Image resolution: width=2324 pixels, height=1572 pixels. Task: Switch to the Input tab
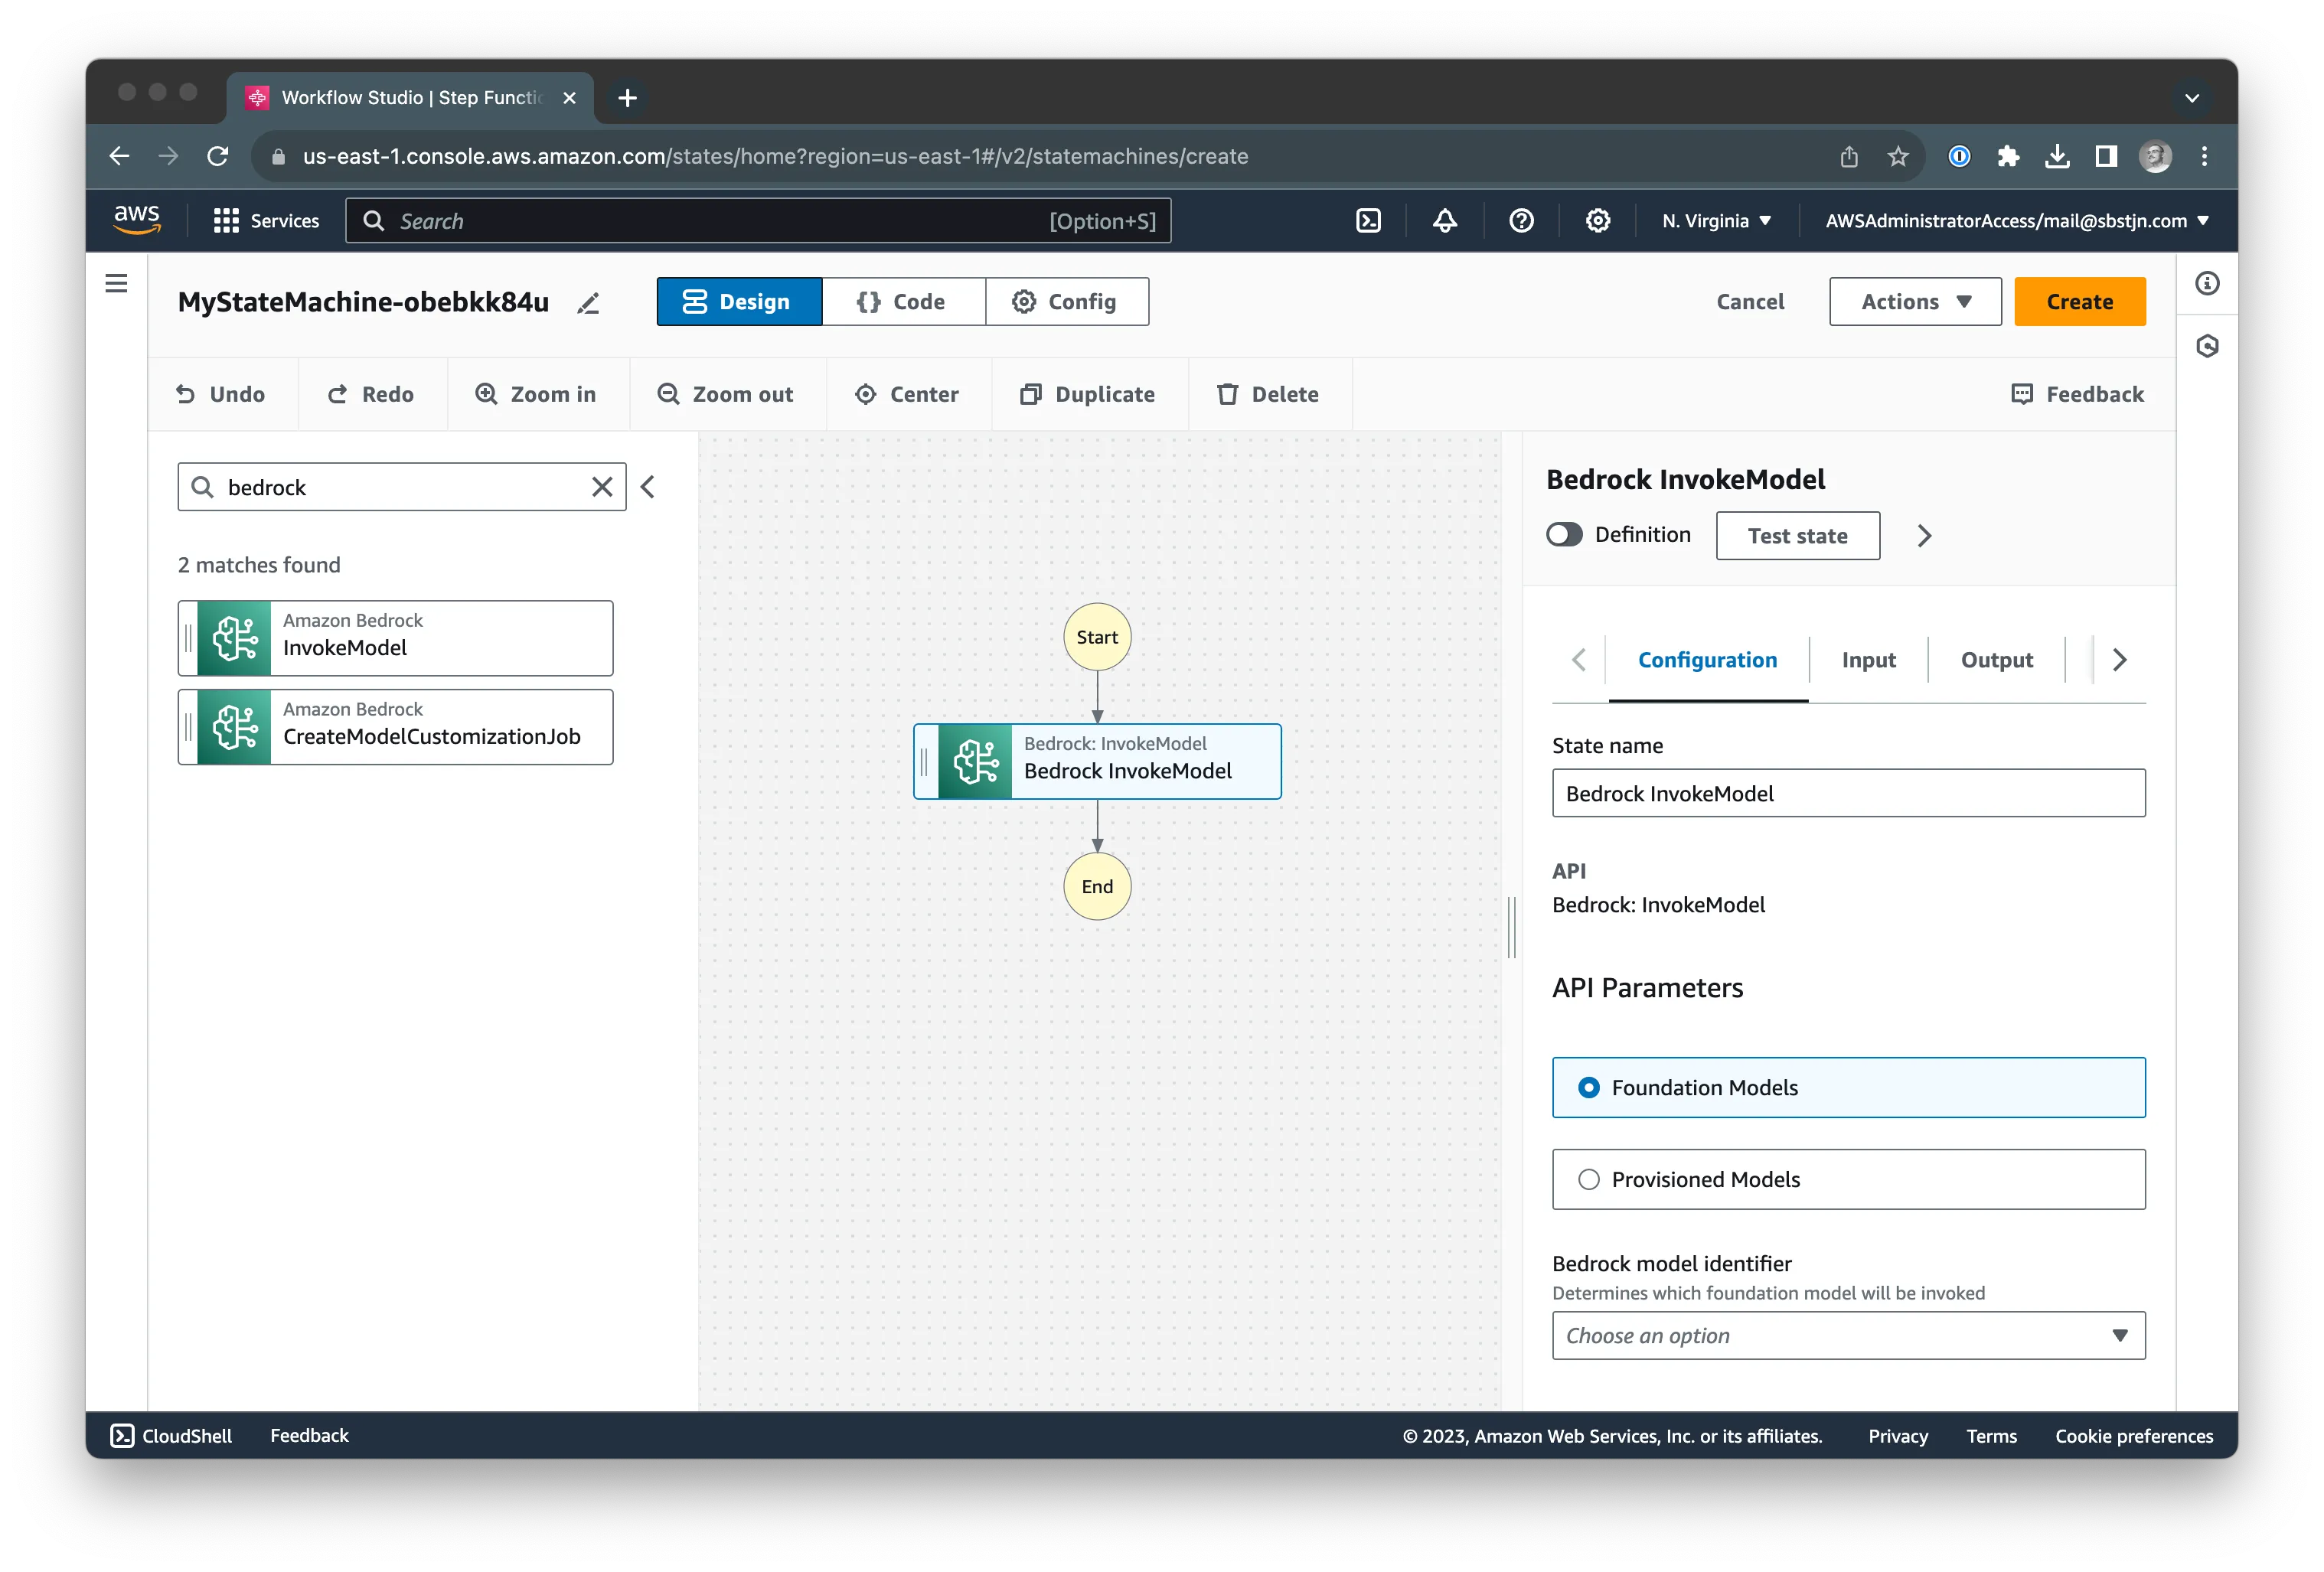[x=1868, y=660]
